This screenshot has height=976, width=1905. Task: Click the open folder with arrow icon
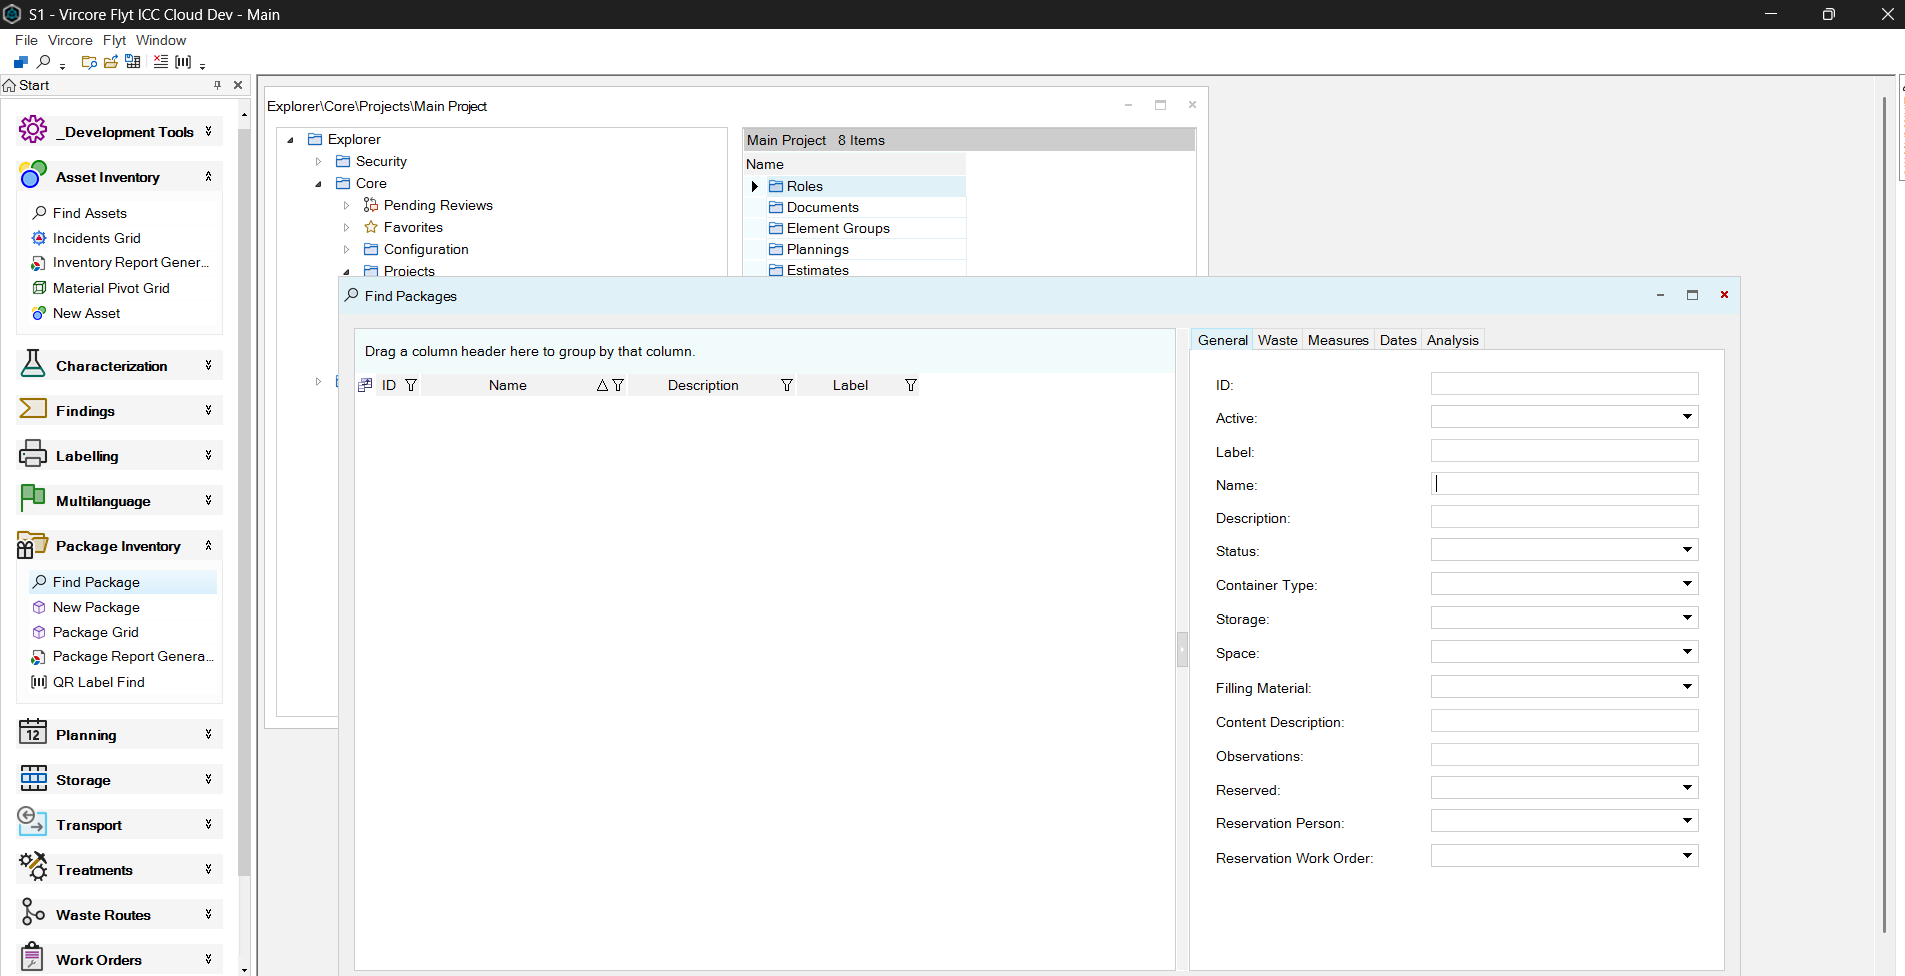click(x=111, y=62)
